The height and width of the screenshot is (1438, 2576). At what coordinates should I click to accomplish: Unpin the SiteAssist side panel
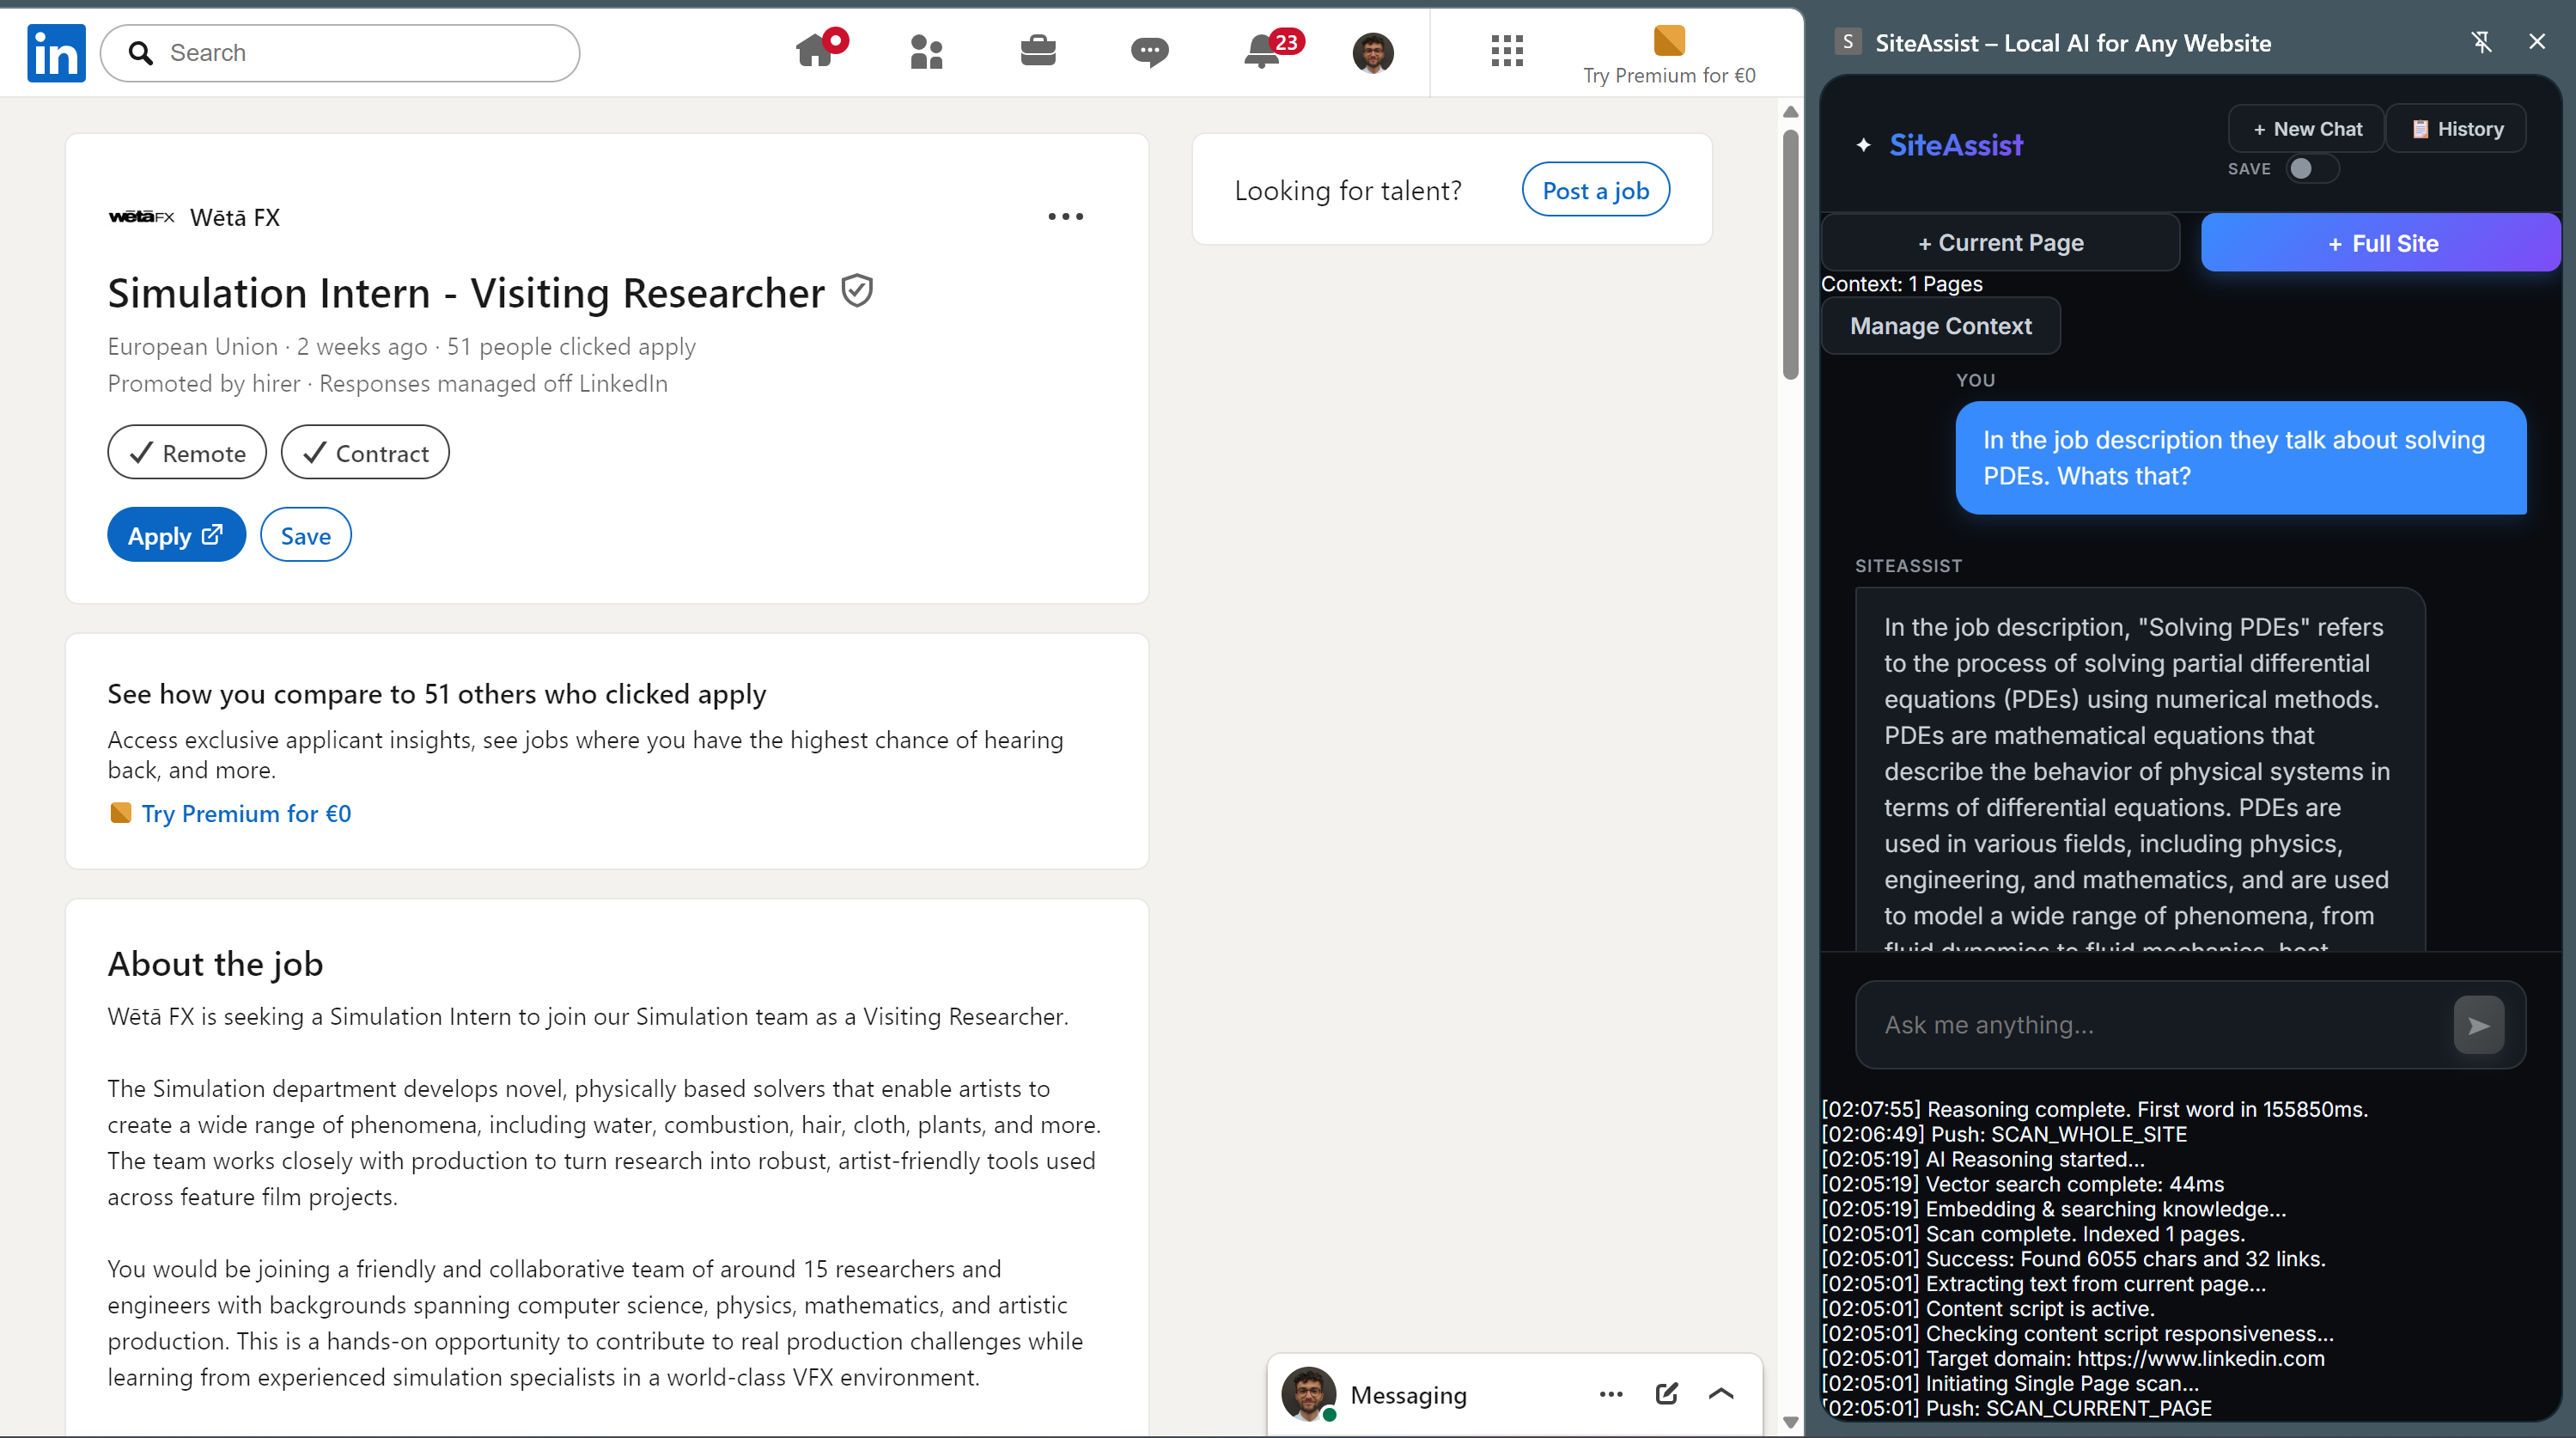[2481, 42]
